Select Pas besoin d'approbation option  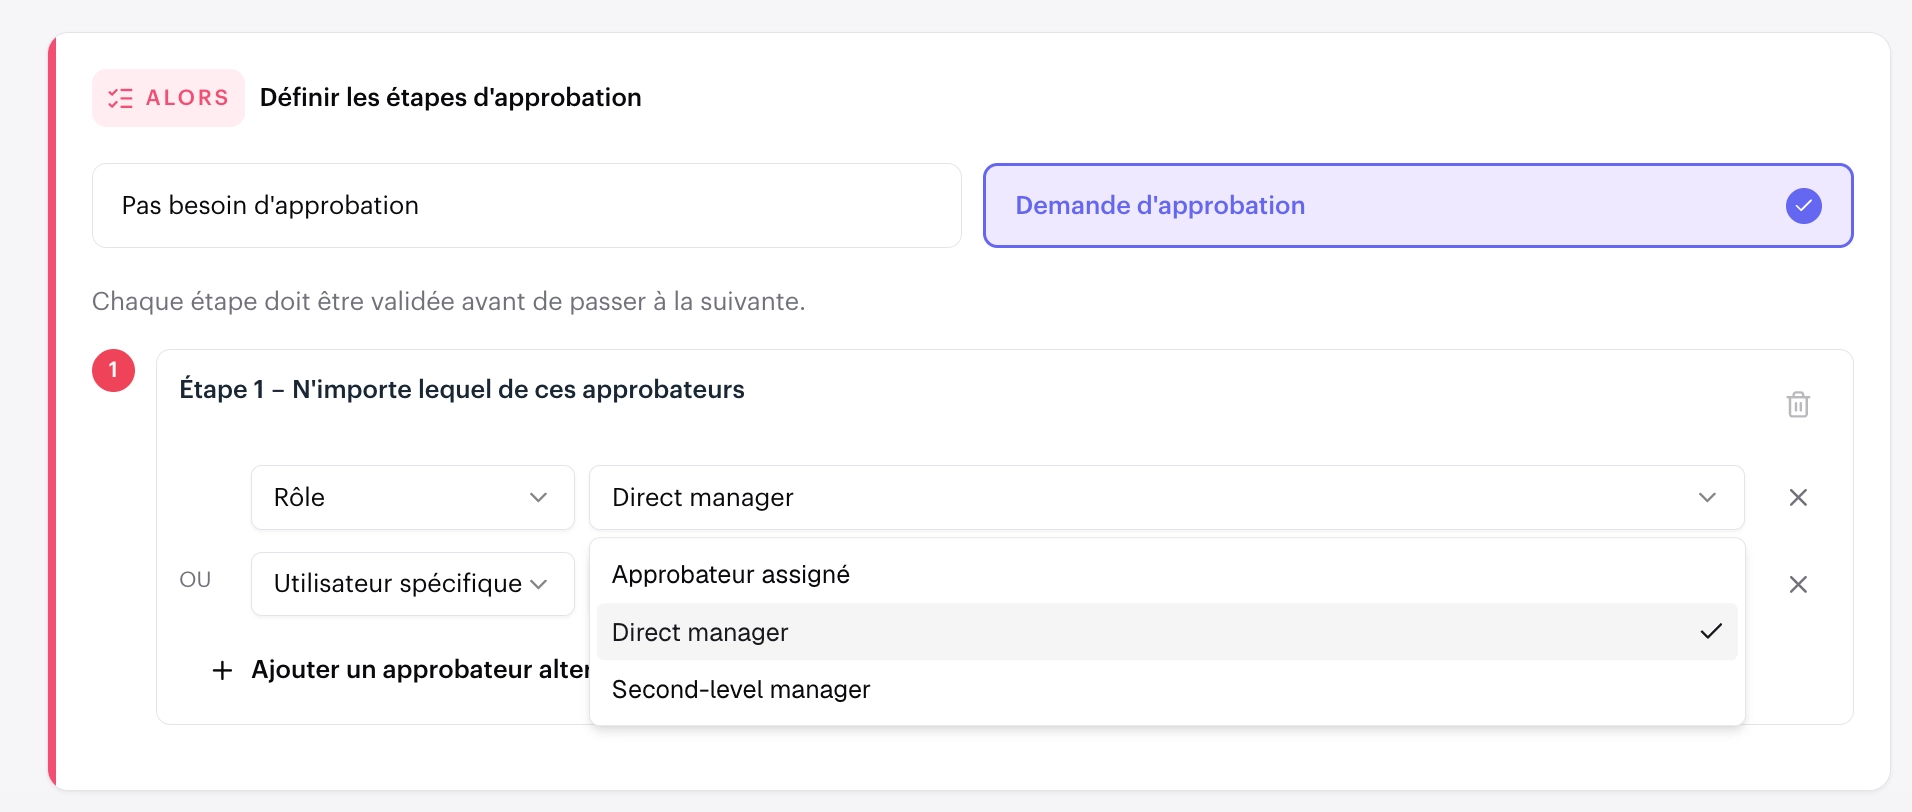pyautogui.click(x=527, y=206)
